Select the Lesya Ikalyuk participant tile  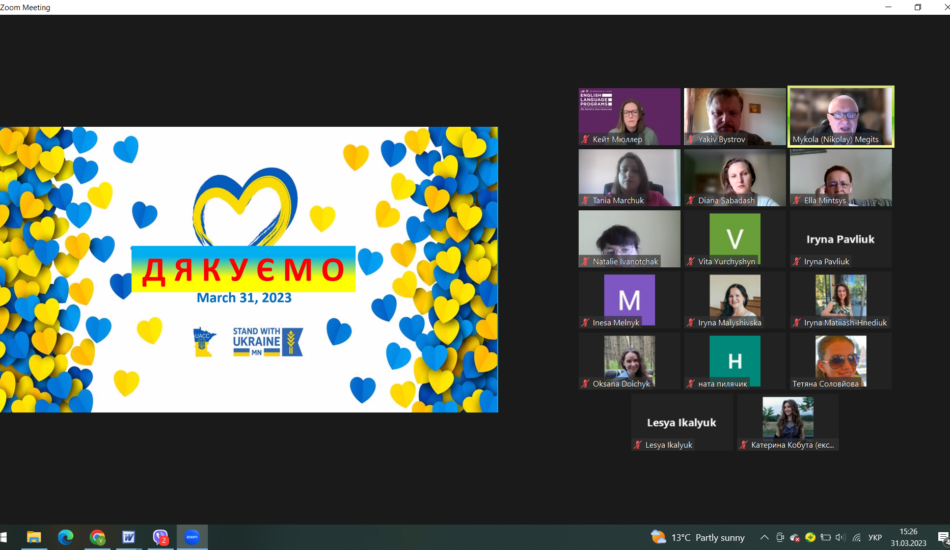[x=682, y=423]
